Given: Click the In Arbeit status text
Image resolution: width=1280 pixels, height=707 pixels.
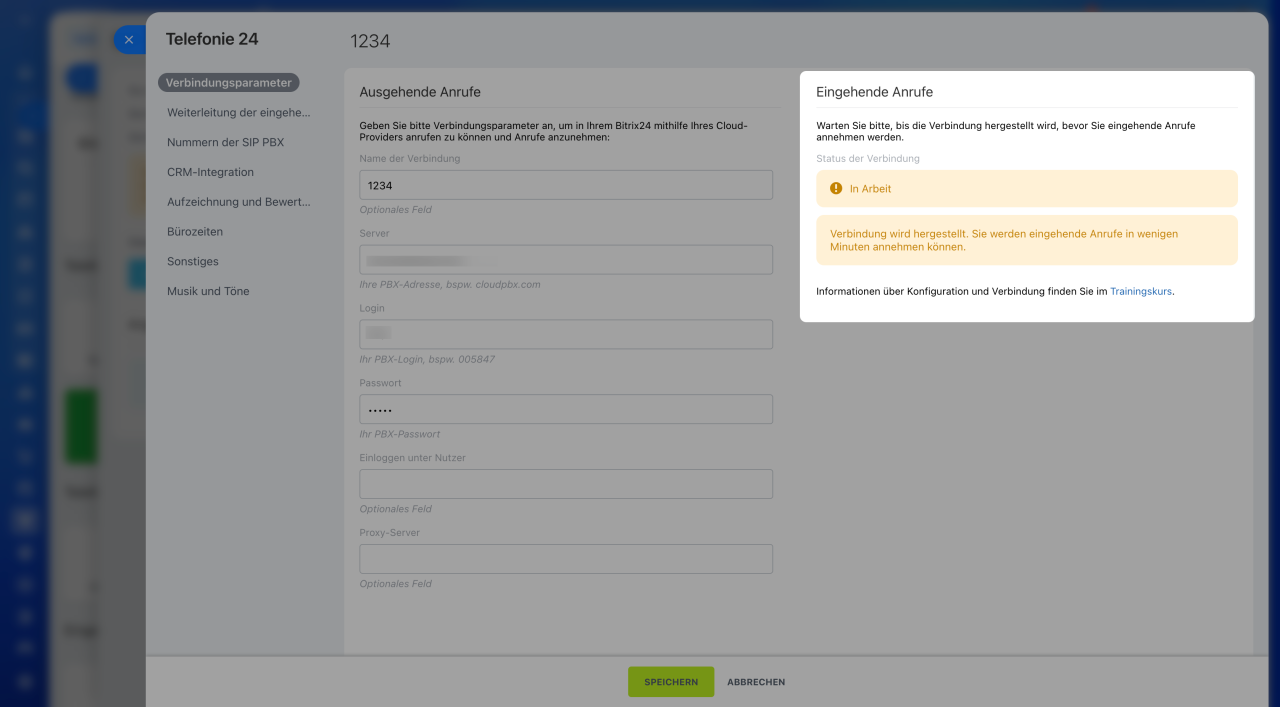Looking at the screenshot, I should [x=870, y=189].
